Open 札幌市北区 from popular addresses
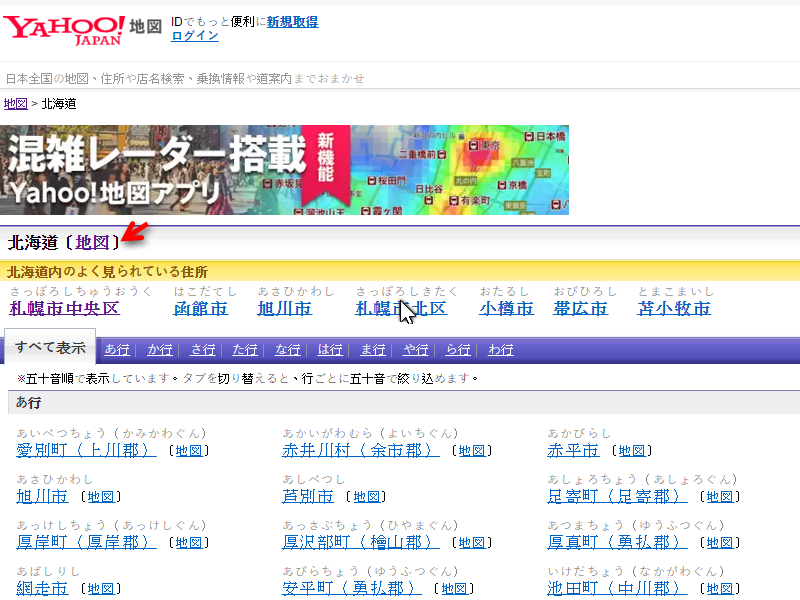800x600 pixels. point(402,308)
